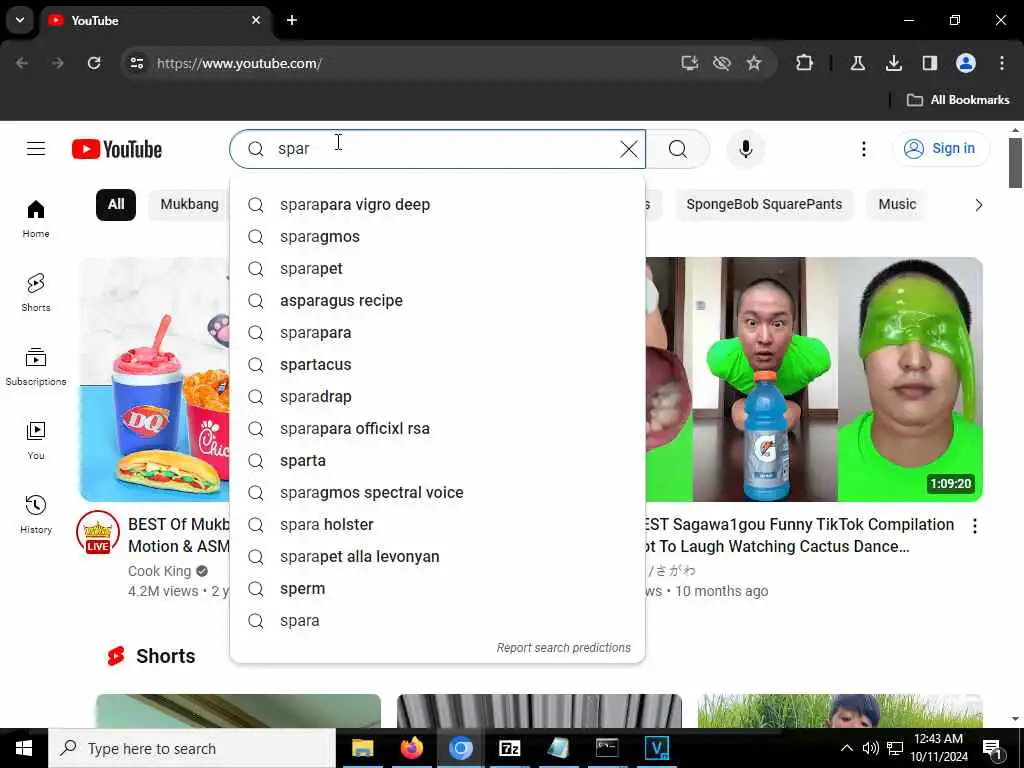The width and height of the screenshot is (1024, 768).
Task: Expand the tab search dropdown
Action: click(x=20, y=20)
